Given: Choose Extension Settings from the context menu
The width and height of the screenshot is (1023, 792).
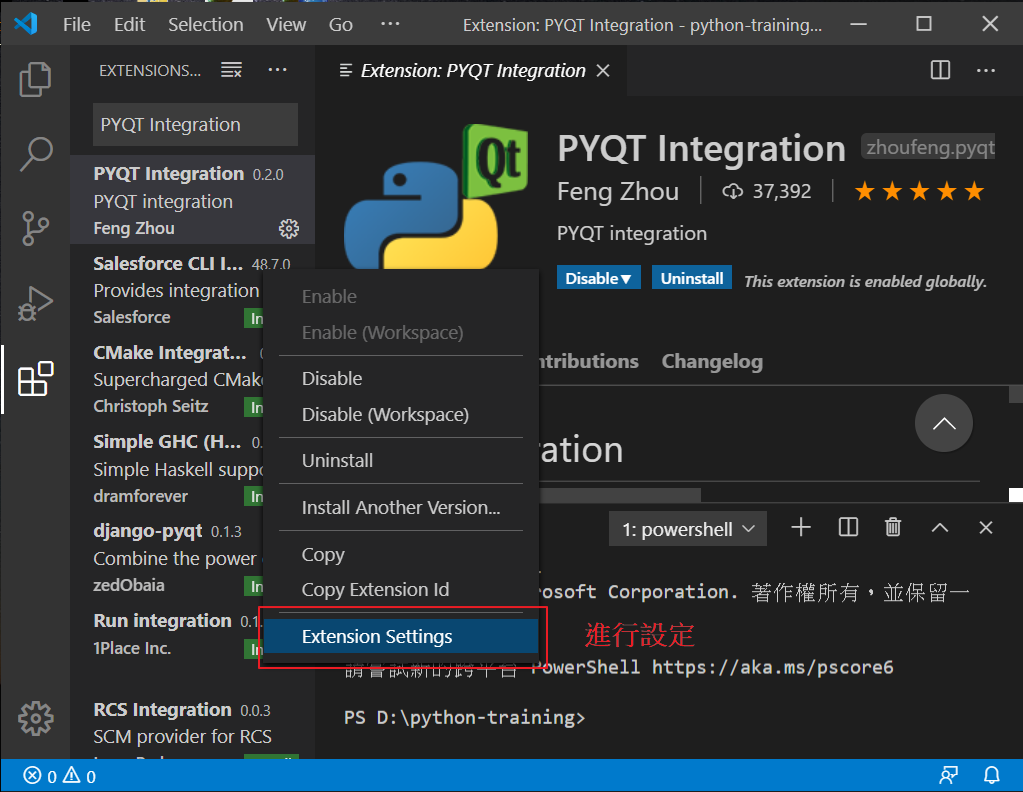Looking at the screenshot, I should pos(377,636).
